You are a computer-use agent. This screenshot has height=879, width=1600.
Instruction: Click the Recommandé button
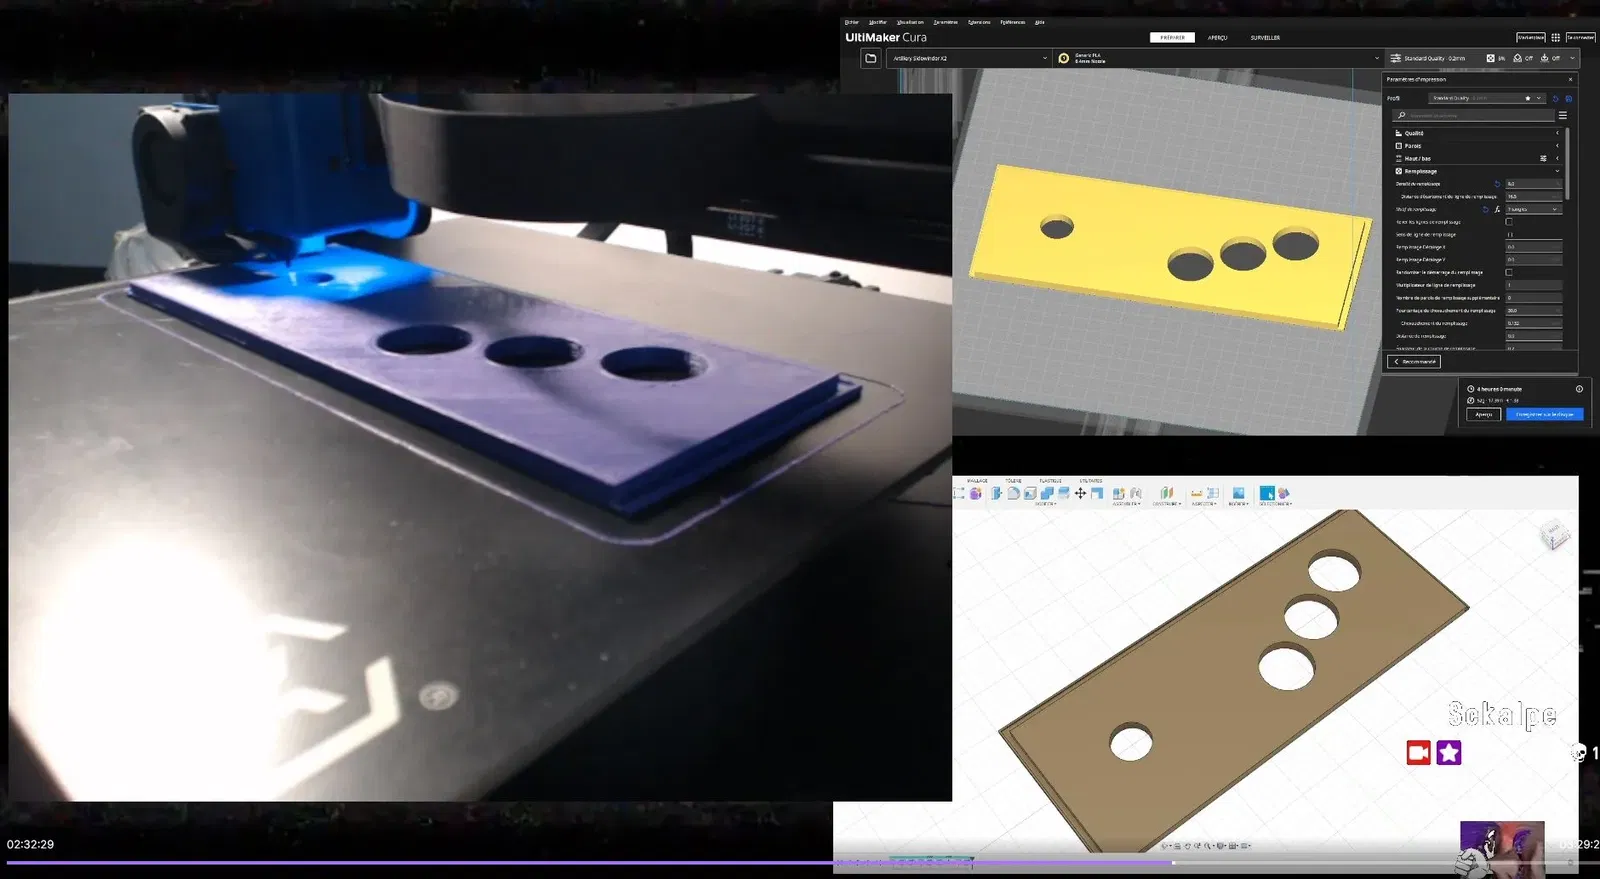[1414, 361]
